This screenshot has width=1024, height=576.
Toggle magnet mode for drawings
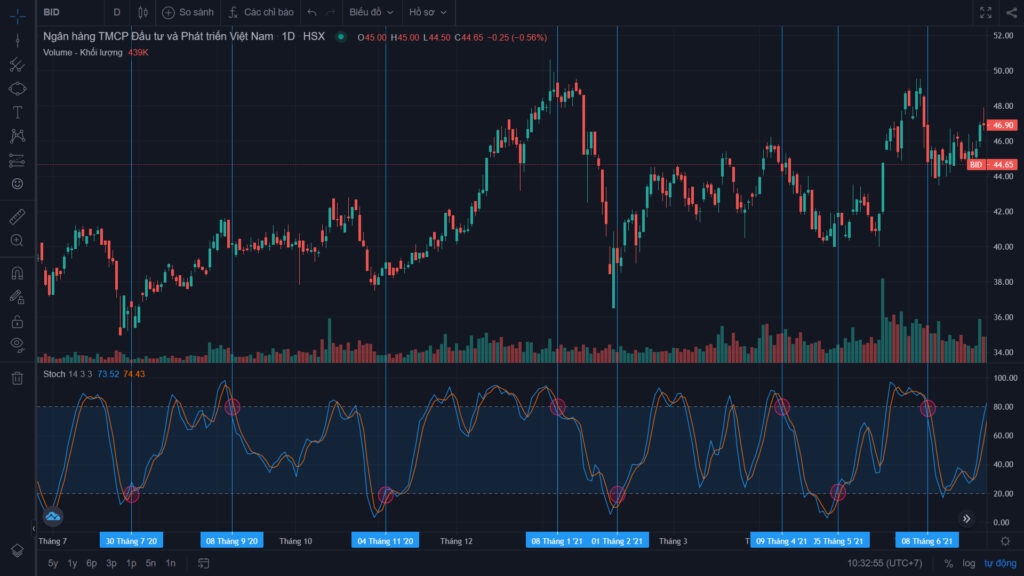point(18,272)
